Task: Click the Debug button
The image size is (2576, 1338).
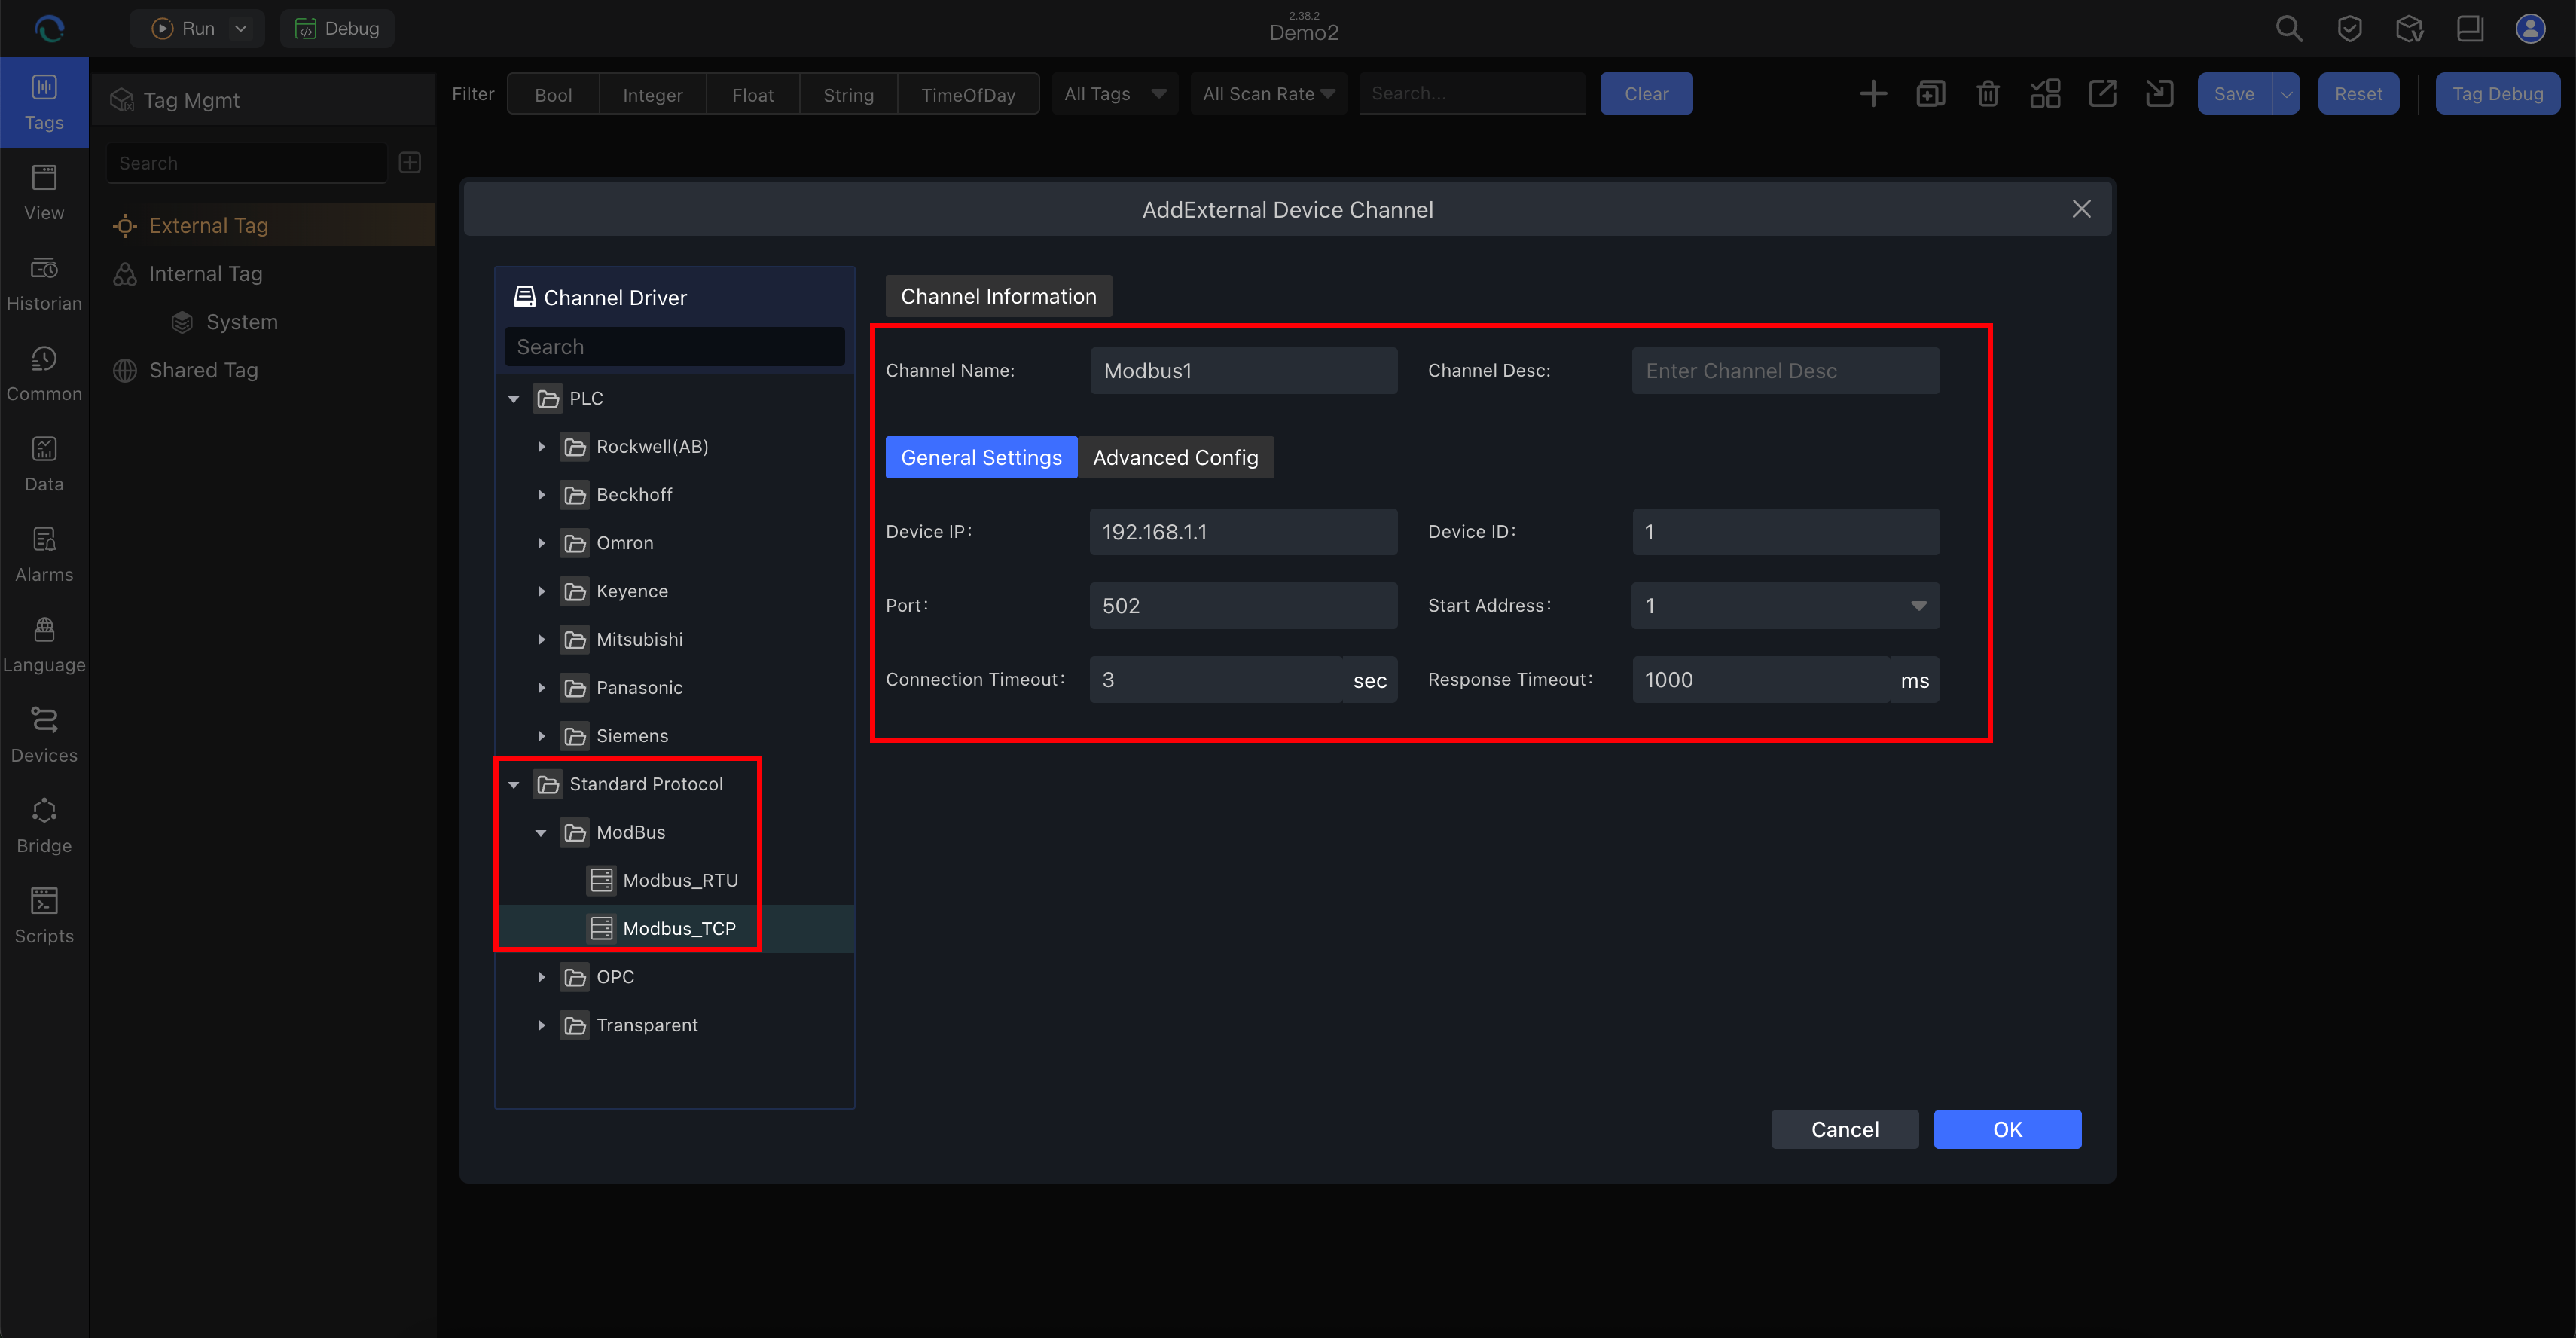Action: pos(337,28)
